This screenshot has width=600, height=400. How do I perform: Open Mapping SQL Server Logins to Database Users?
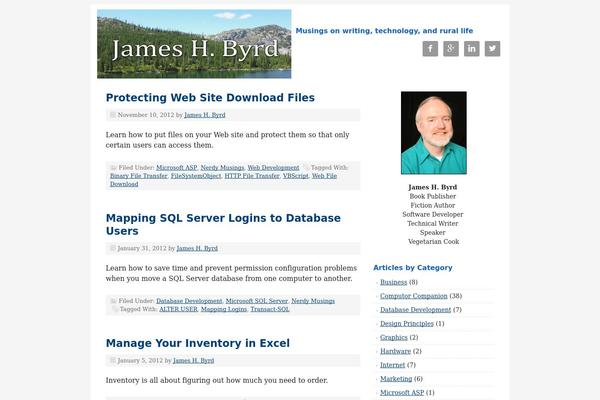coord(223,224)
